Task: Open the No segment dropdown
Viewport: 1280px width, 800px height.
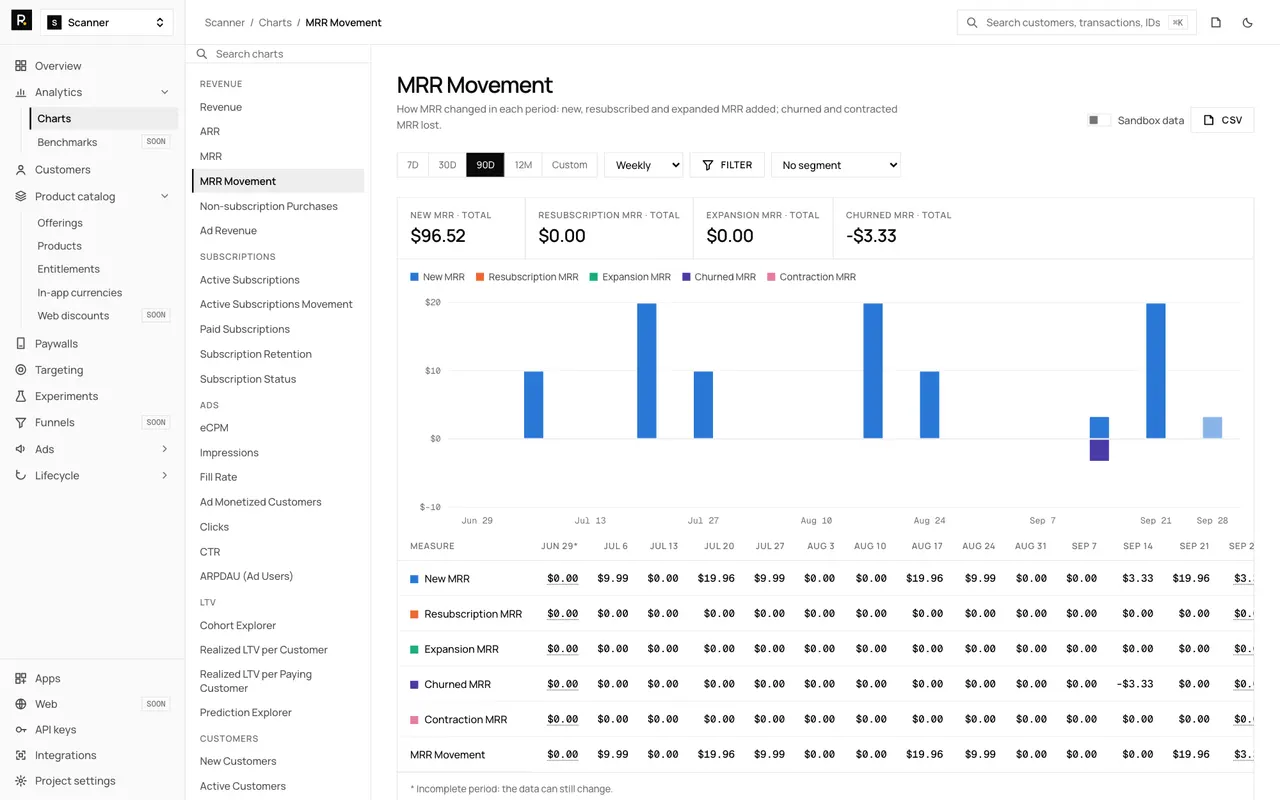Action: [836, 165]
